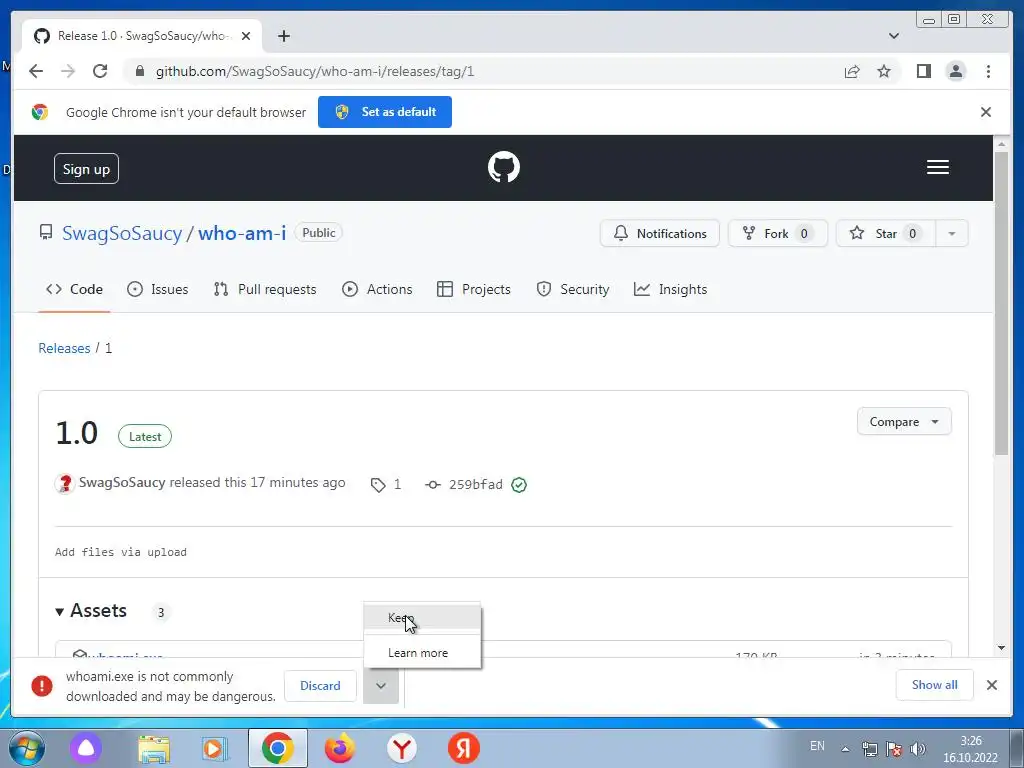Open the Chrome profile avatar icon
The height and width of the screenshot is (768, 1024).
click(x=955, y=71)
